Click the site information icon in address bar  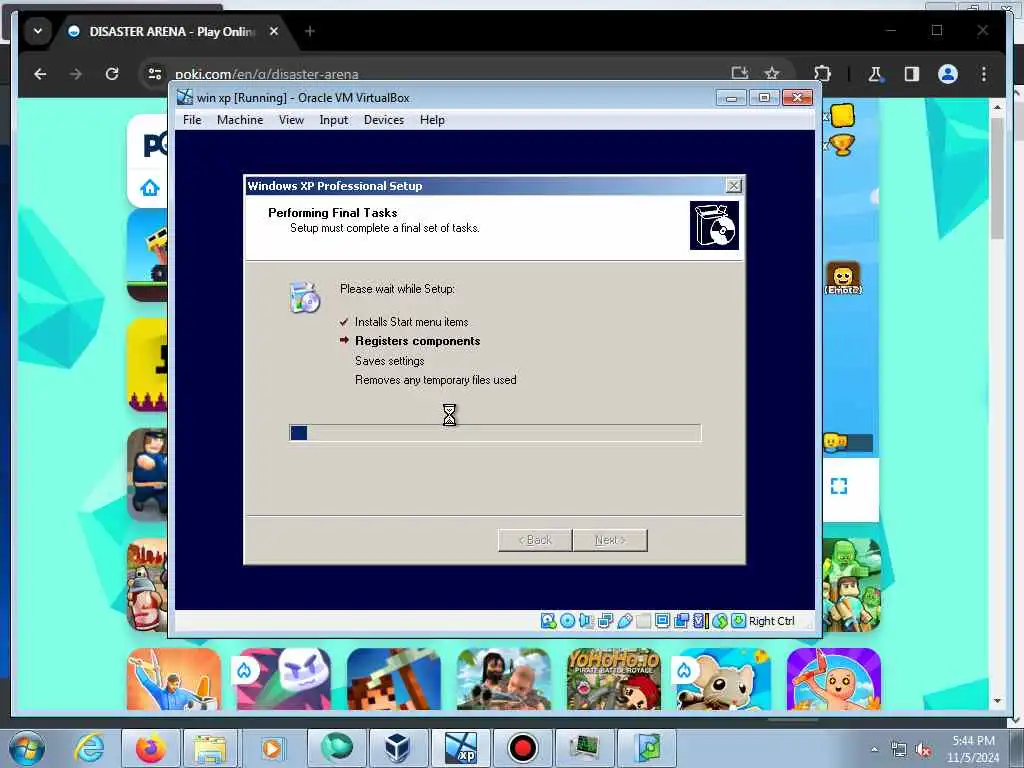(155, 74)
